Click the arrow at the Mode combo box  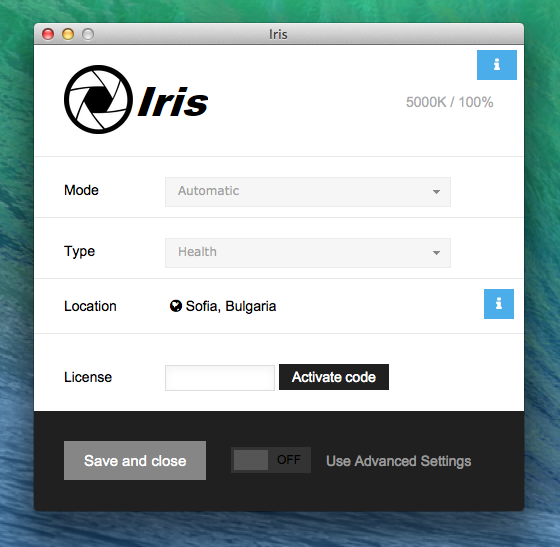tap(436, 192)
